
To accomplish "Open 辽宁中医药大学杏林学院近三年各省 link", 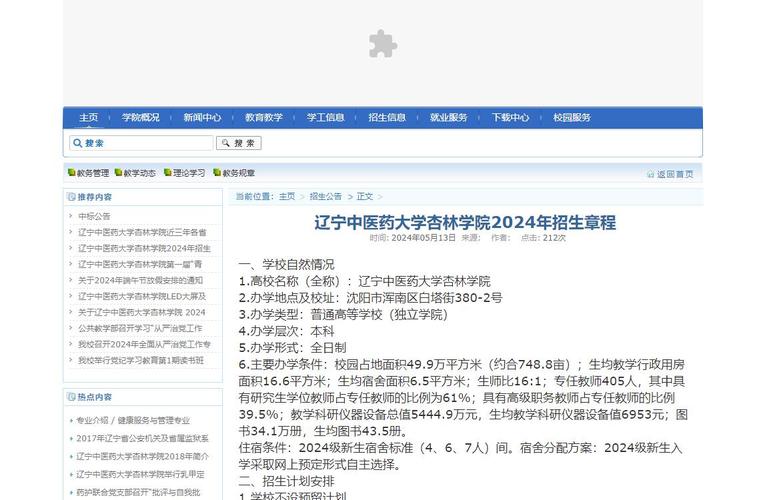I will click(x=142, y=232).
